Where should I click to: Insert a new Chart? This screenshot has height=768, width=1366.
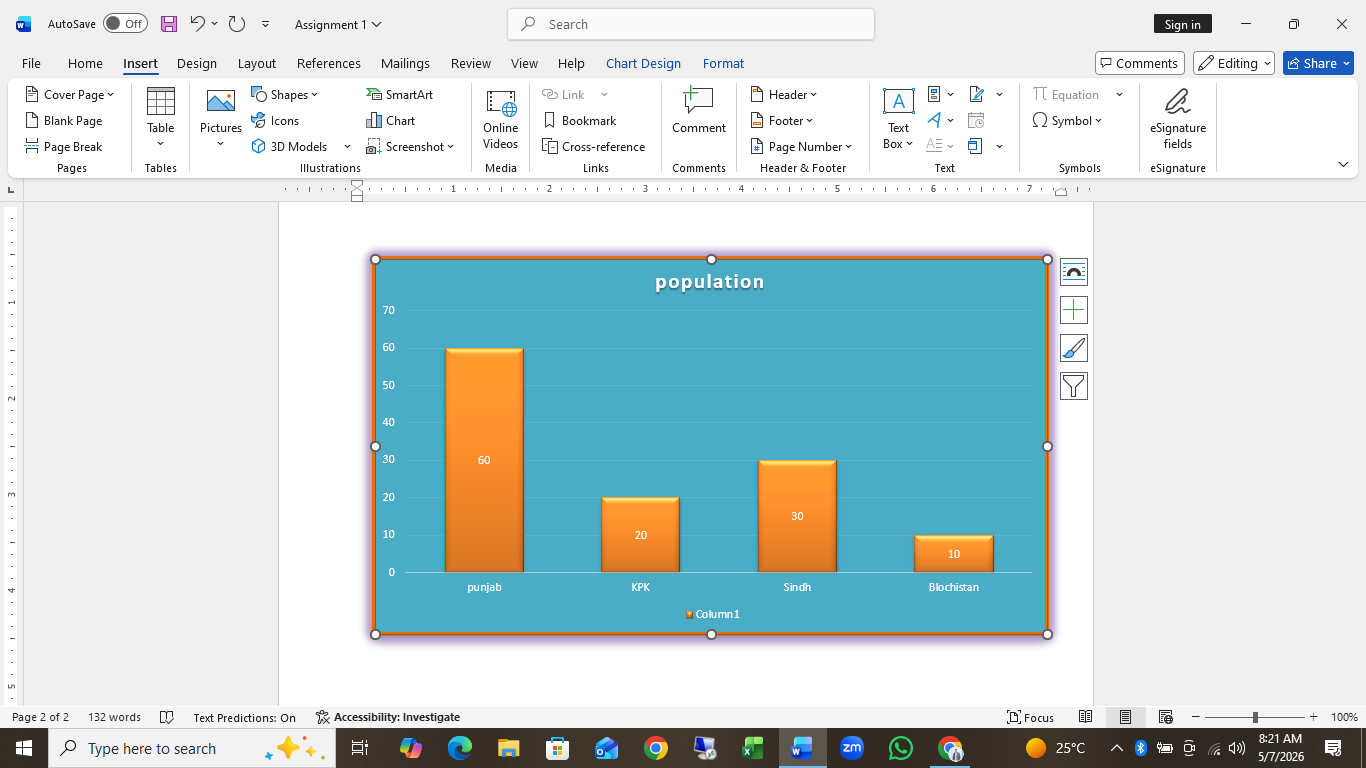pos(390,121)
